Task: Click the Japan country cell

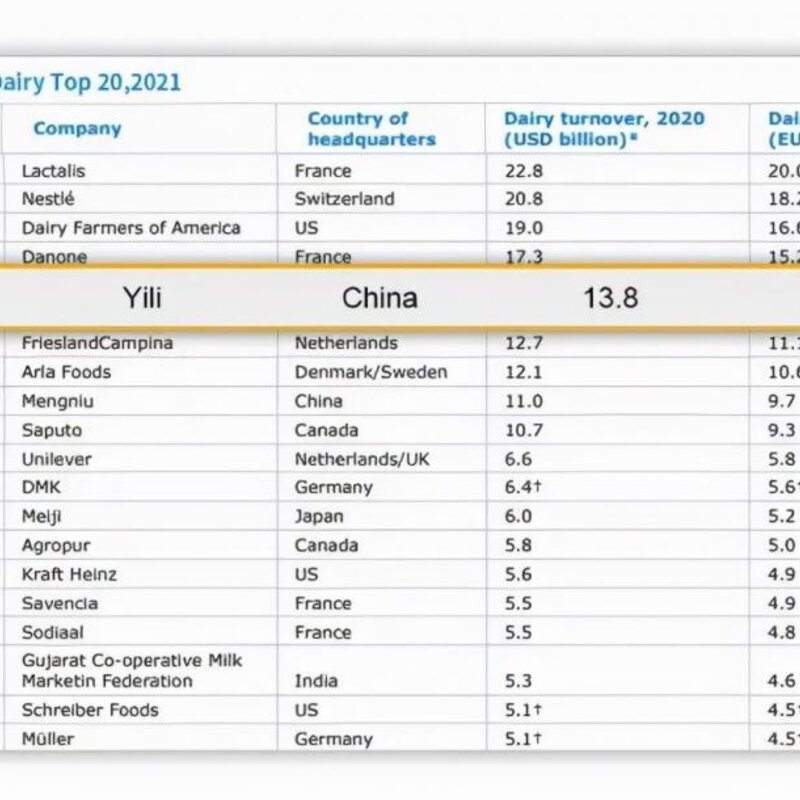Action: 319,517
